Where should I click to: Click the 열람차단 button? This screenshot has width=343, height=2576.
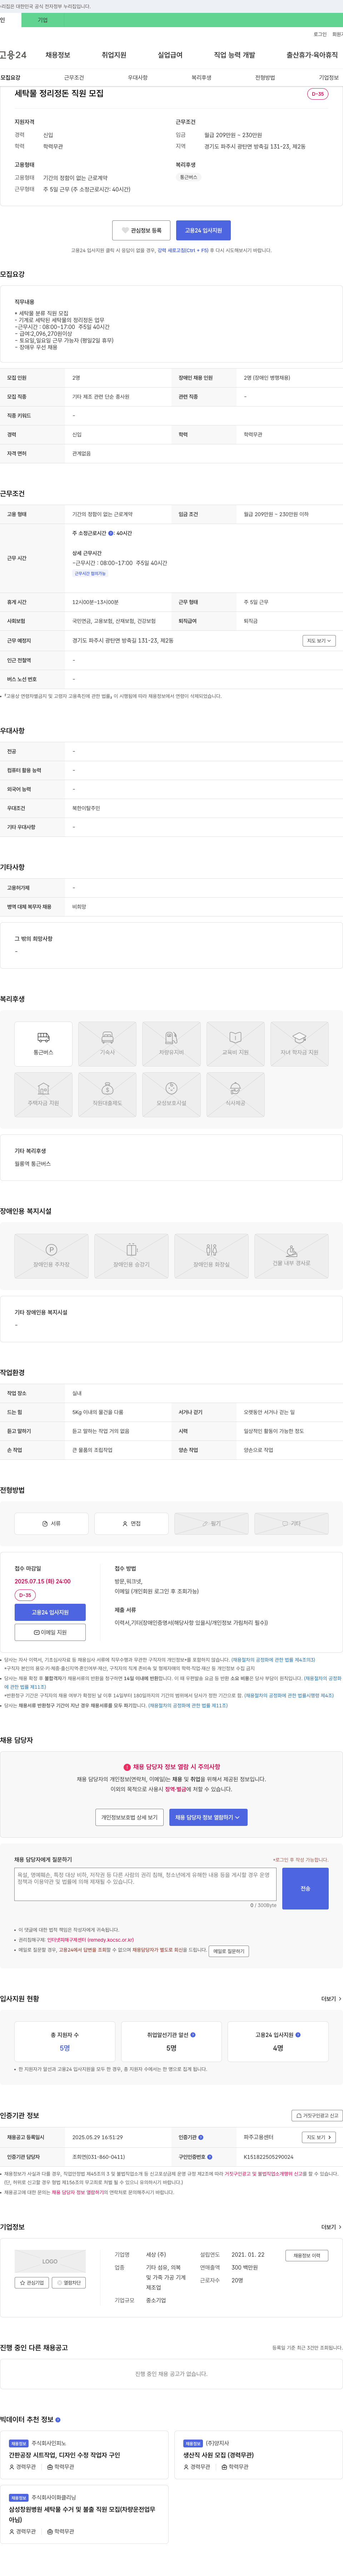tap(69, 2283)
